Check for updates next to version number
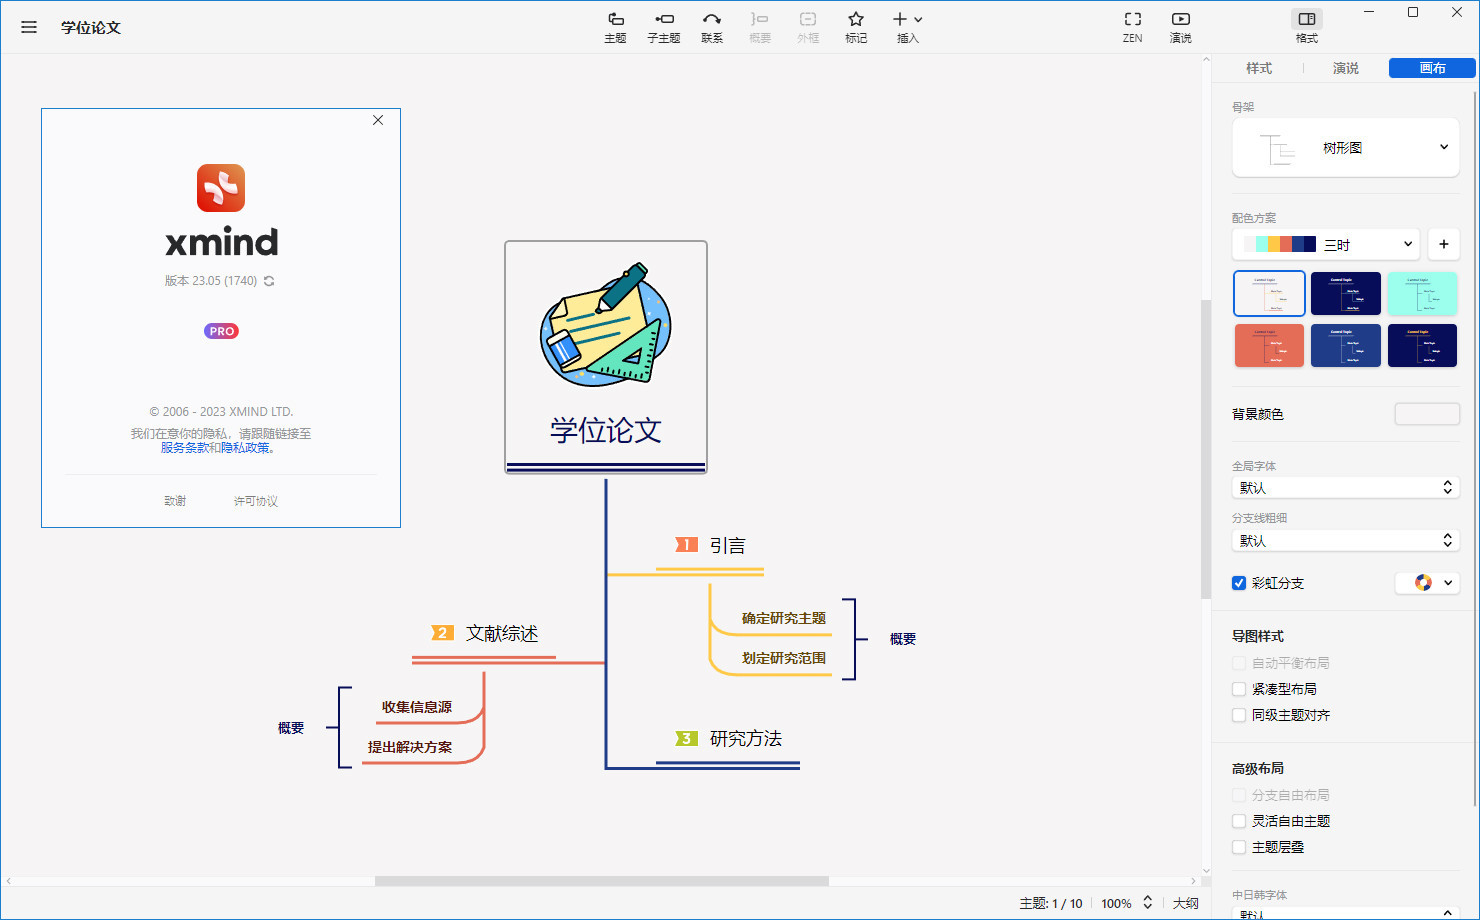1480x920 pixels. pyautogui.click(x=269, y=281)
